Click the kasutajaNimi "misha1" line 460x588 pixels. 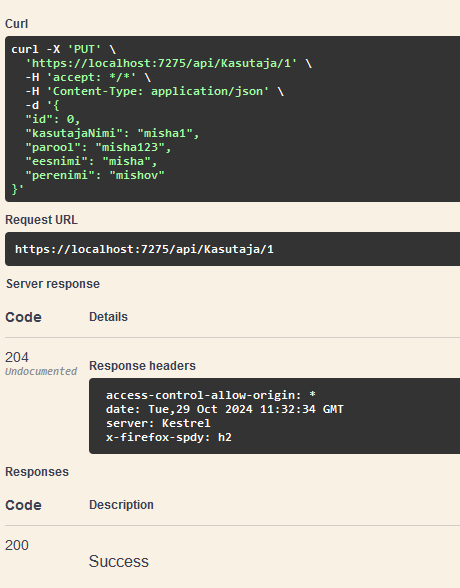click(112, 134)
